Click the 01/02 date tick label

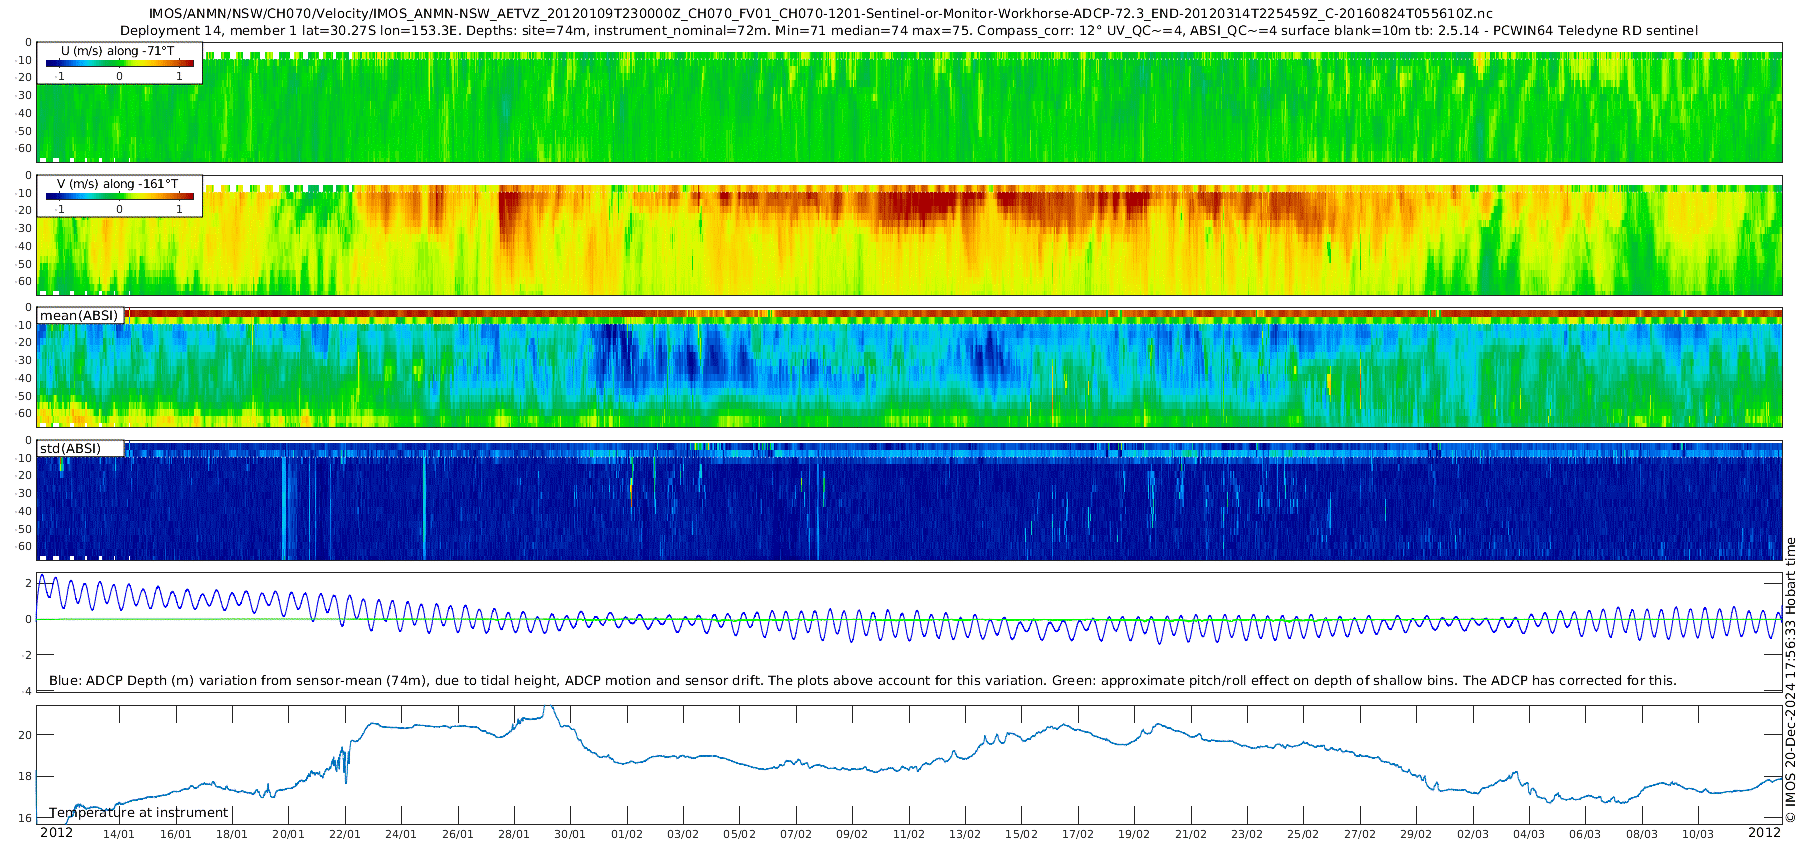(x=627, y=834)
